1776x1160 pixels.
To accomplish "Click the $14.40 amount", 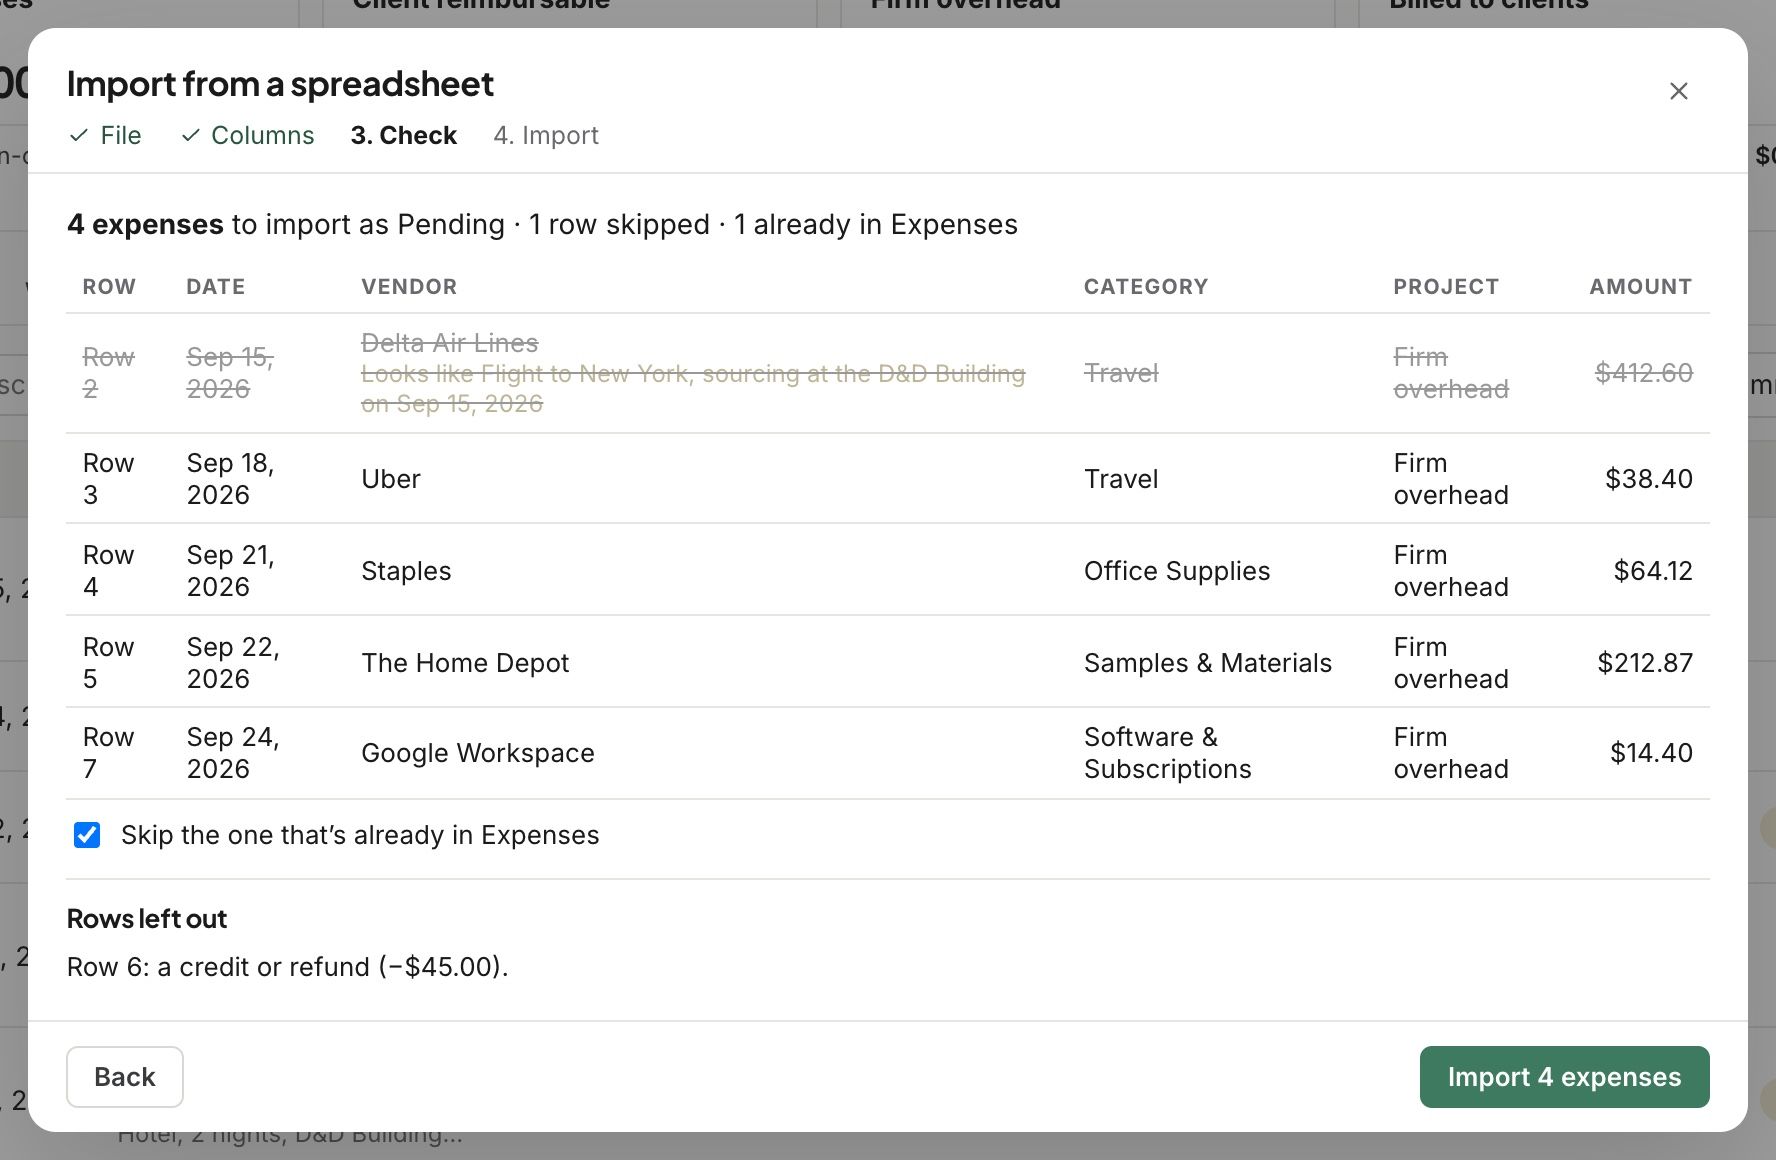I will [x=1651, y=753].
